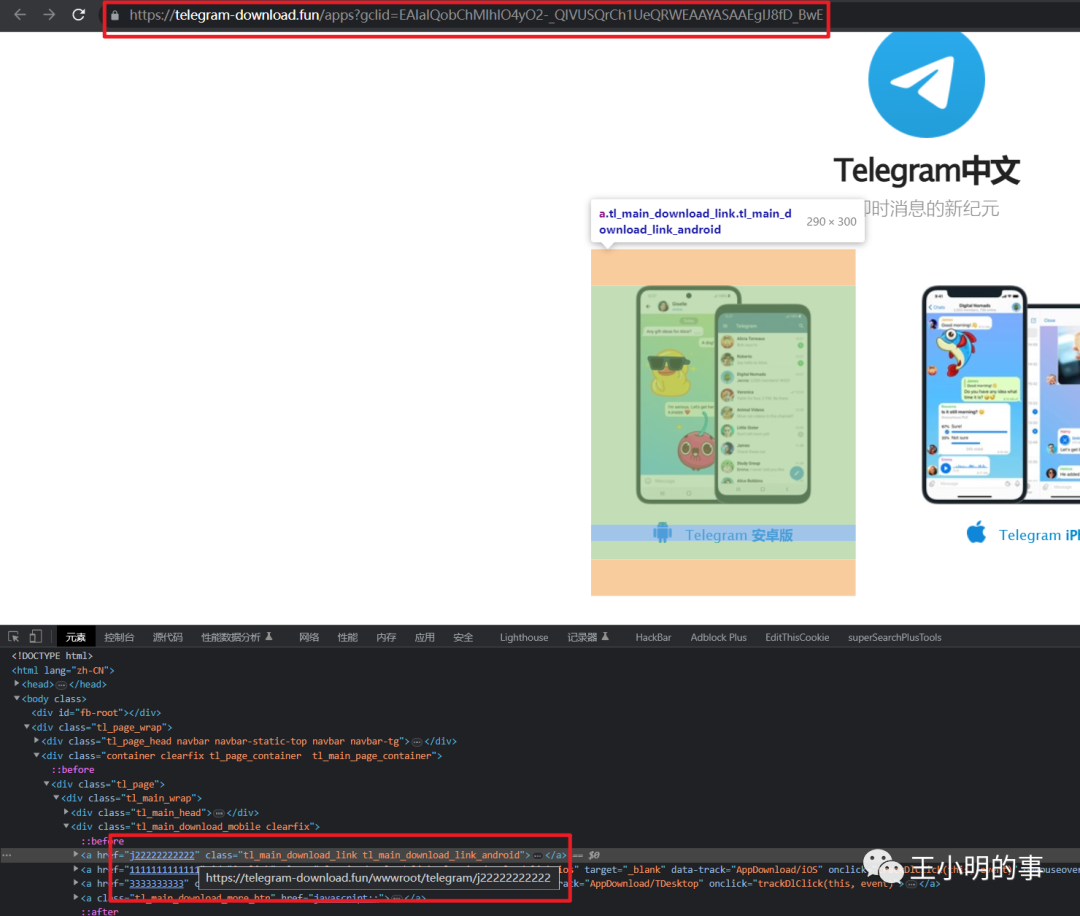Expand the tl_main_download_more_btn anchor node

pos(76,897)
